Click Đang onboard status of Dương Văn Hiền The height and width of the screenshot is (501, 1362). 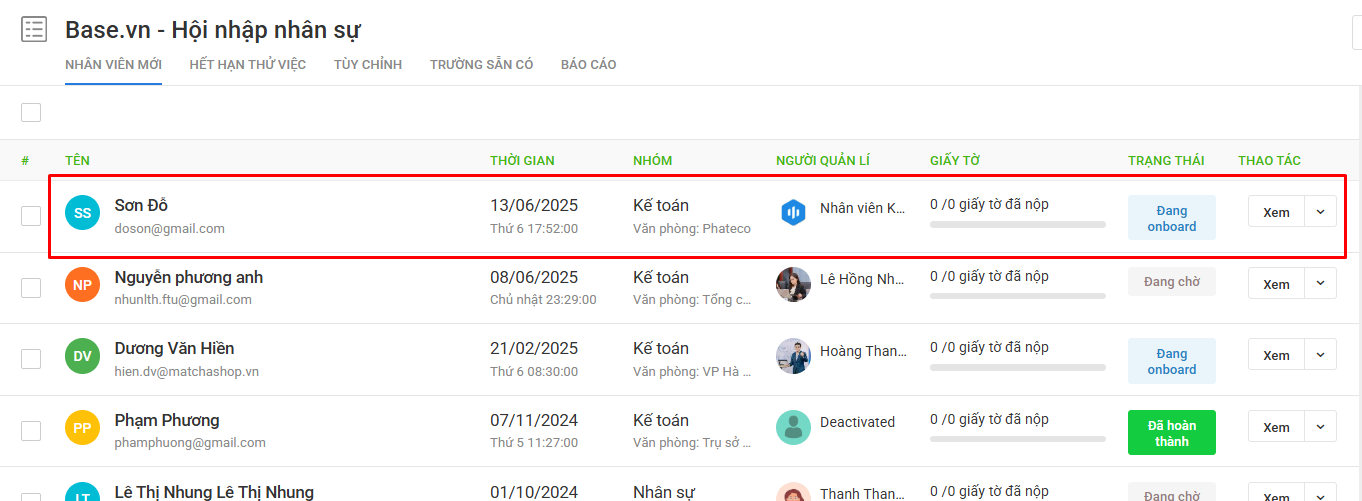pos(1172,361)
